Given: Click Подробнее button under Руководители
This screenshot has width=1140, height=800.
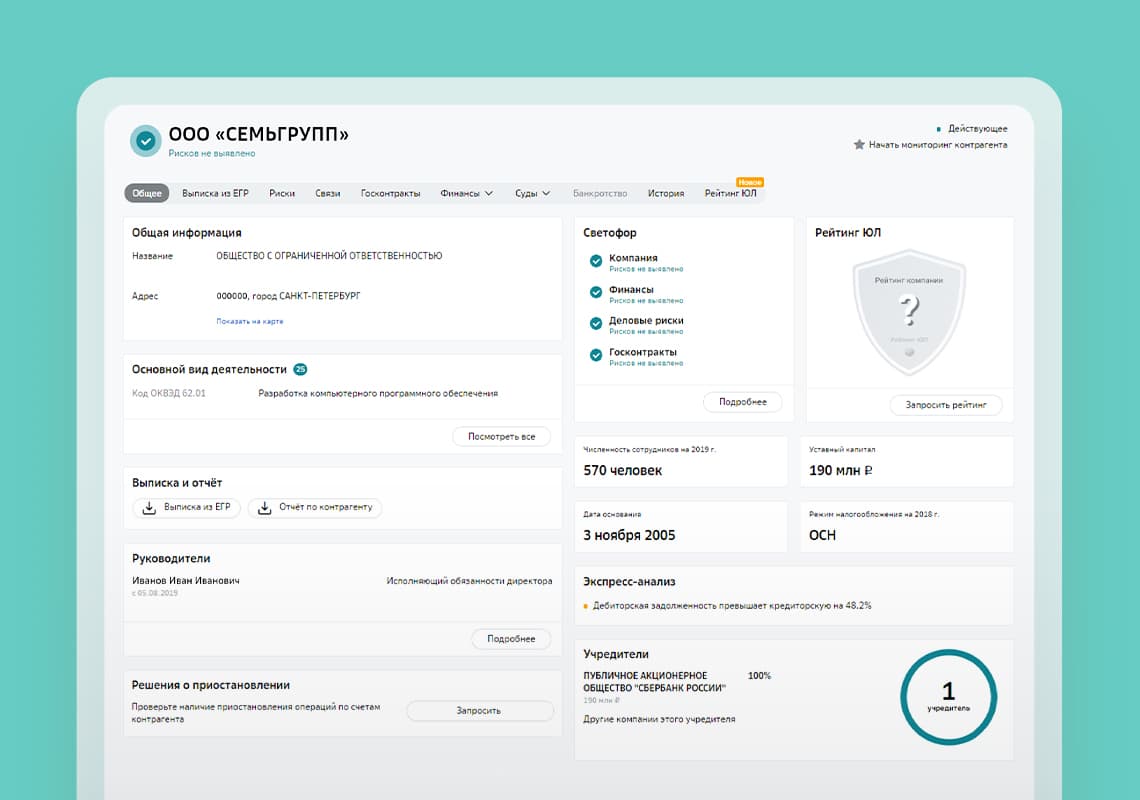Looking at the screenshot, I should pyautogui.click(x=511, y=639).
